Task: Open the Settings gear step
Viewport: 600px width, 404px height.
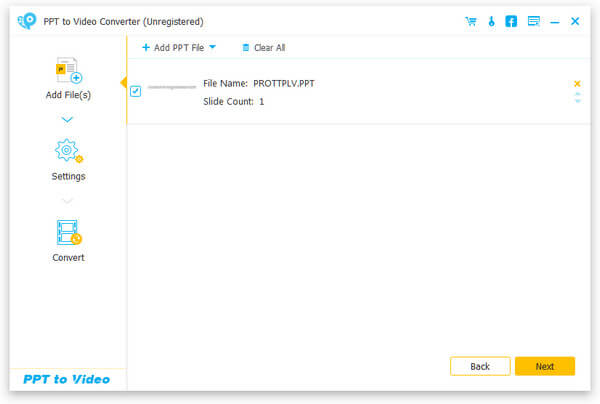Action: pos(68,153)
